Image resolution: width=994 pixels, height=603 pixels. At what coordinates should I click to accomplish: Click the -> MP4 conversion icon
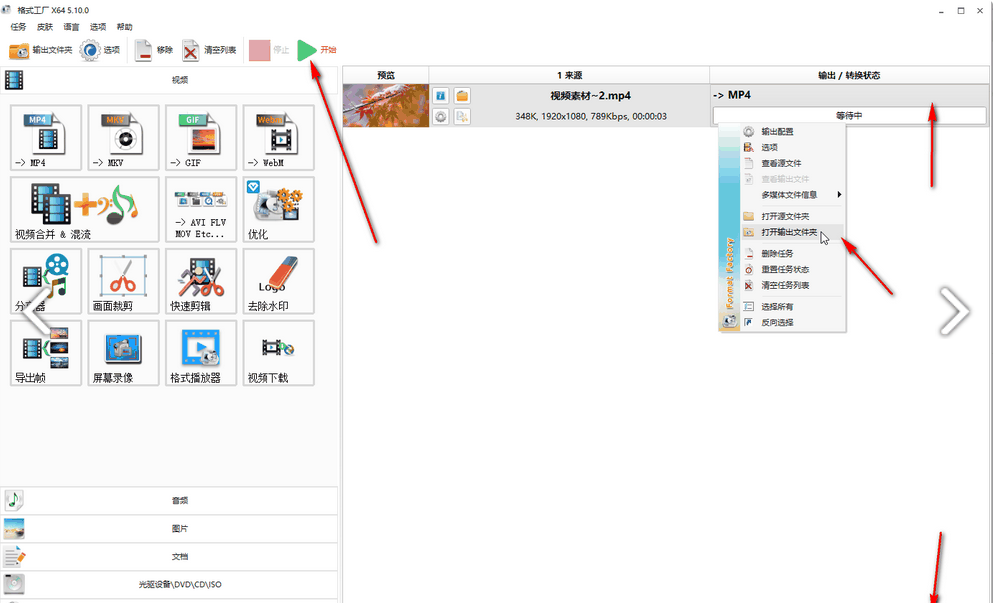click(45, 137)
